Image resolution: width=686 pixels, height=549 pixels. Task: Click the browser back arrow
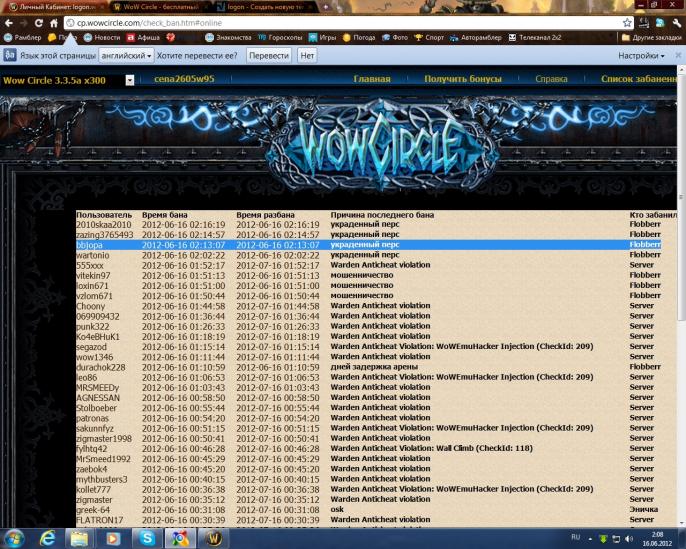9,22
